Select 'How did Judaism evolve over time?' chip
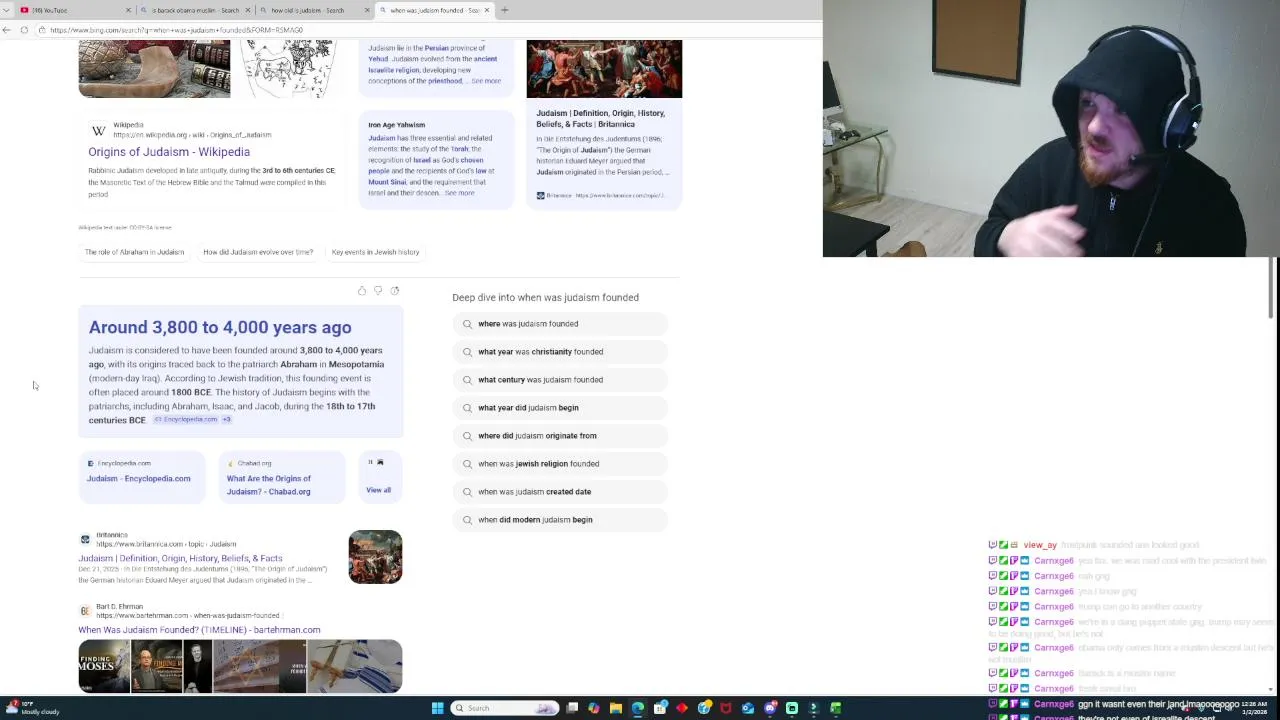Viewport: 1280px width, 720px height. click(258, 252)
